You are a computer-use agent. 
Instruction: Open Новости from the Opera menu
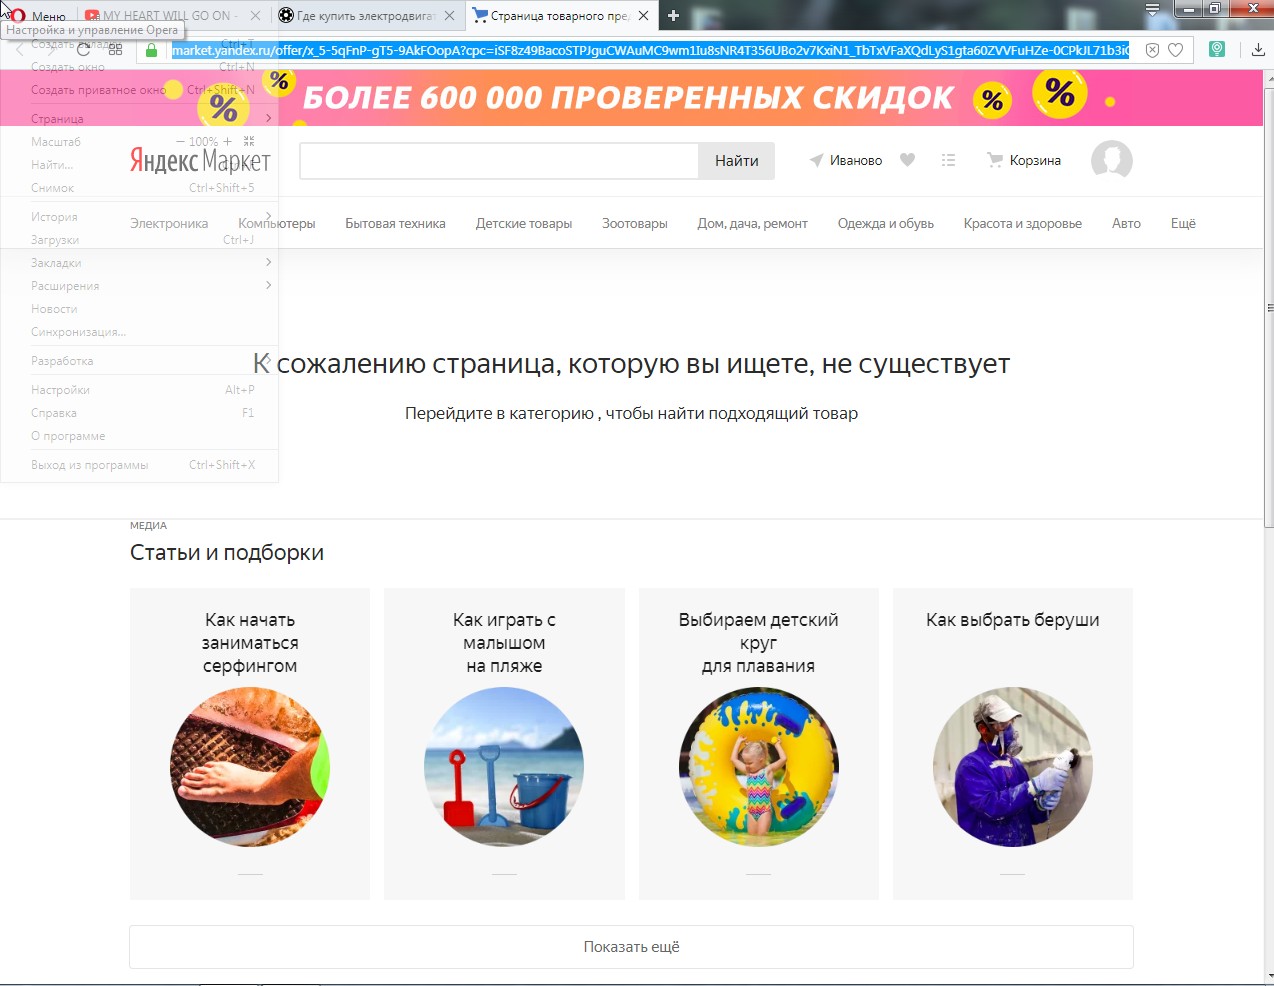139,309
